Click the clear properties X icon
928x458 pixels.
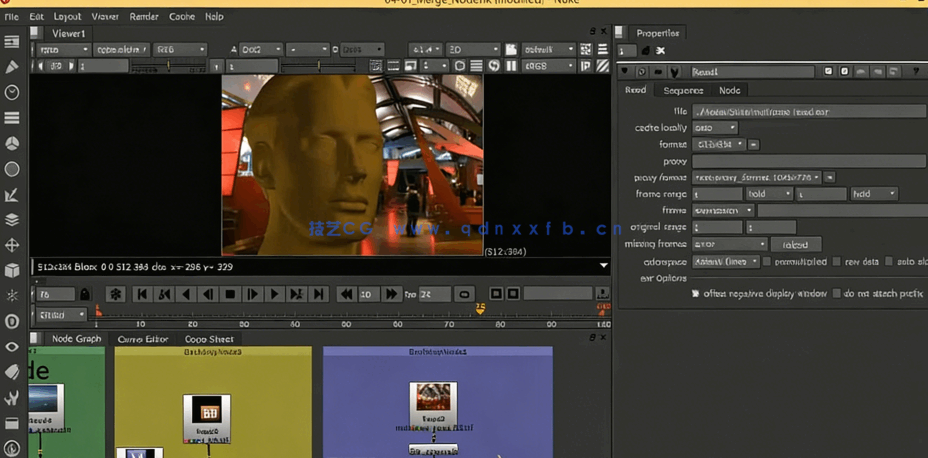click(x=660, y=51)
